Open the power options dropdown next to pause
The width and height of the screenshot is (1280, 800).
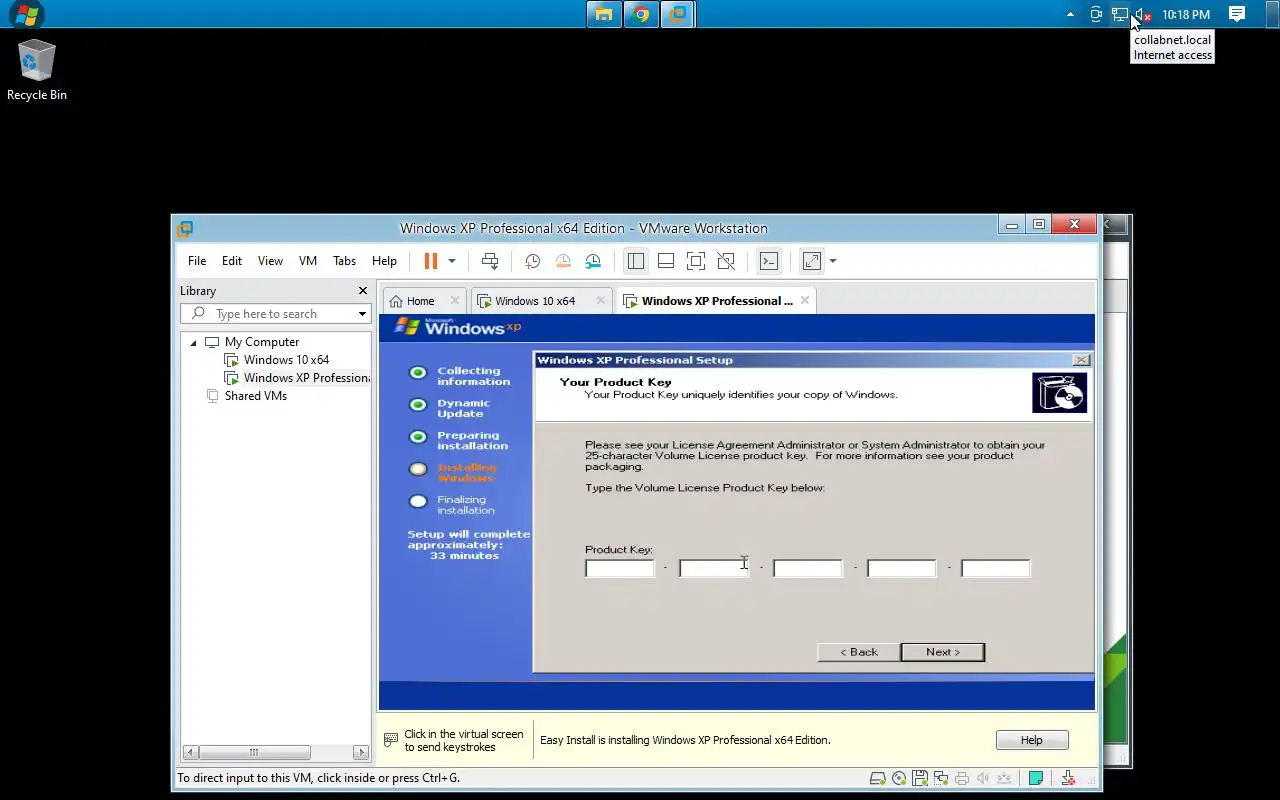452,261
